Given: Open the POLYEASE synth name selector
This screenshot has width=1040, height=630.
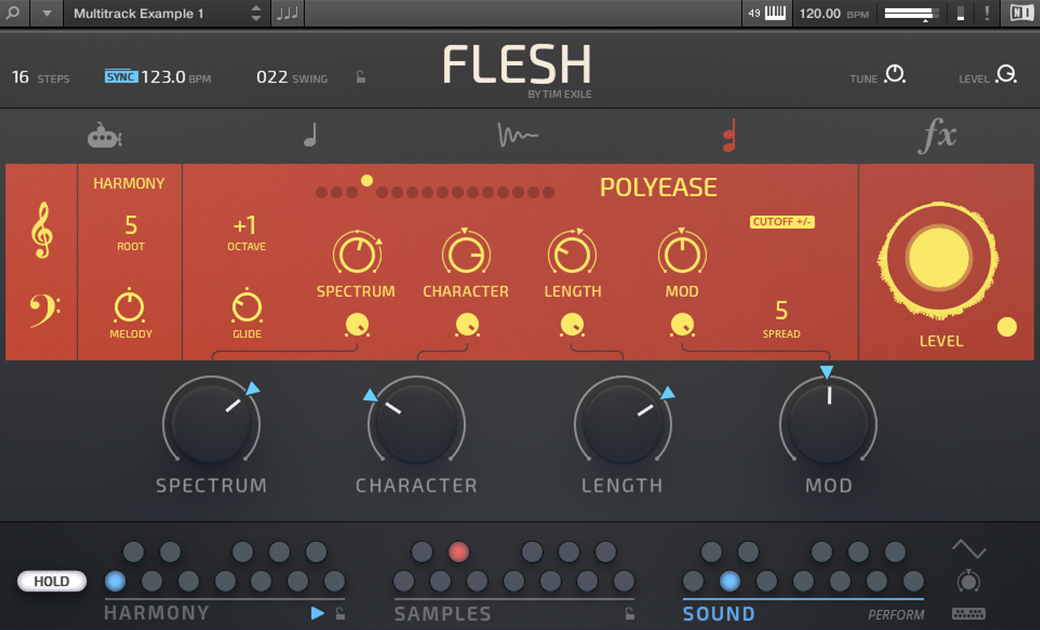Looking at the screenshot, I should click(658, 188).
